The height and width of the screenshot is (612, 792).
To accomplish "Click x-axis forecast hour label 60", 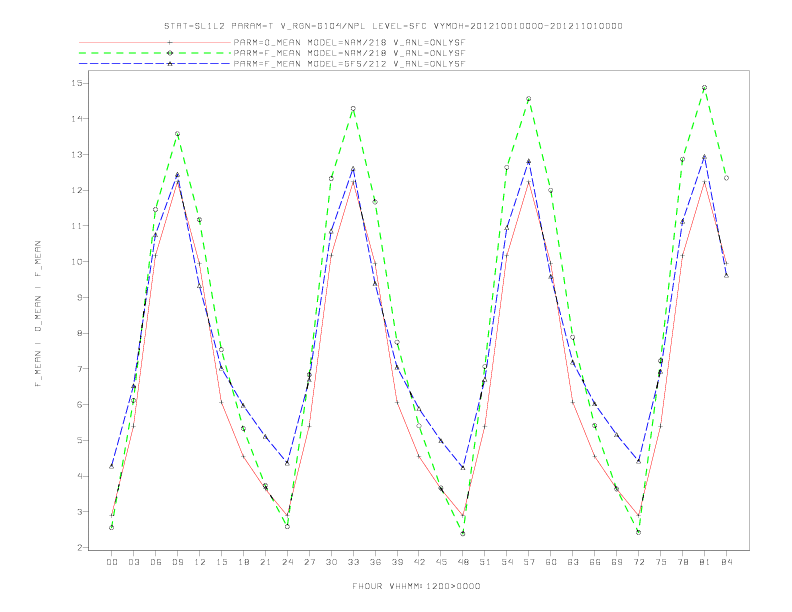I will click(x=551, y=562).
